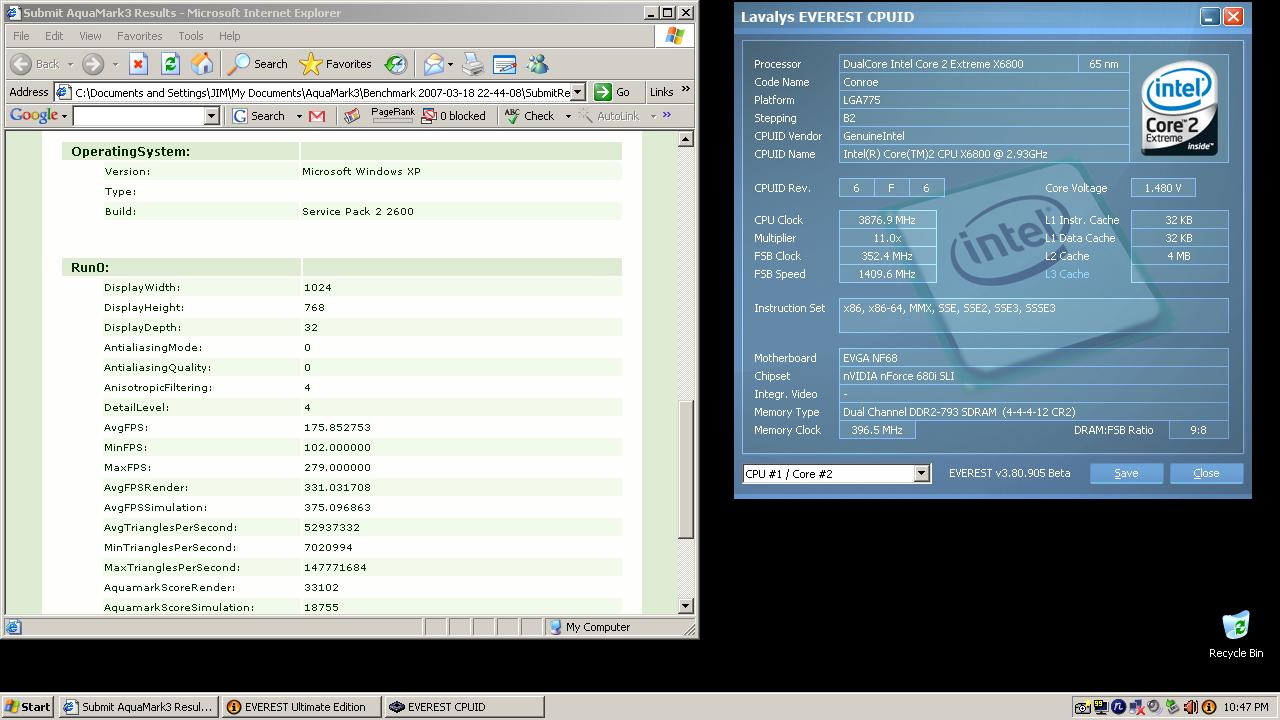Click the camera capture tray icon
The width and height of the screenshot is (1280, 720).
point(1081,707)
